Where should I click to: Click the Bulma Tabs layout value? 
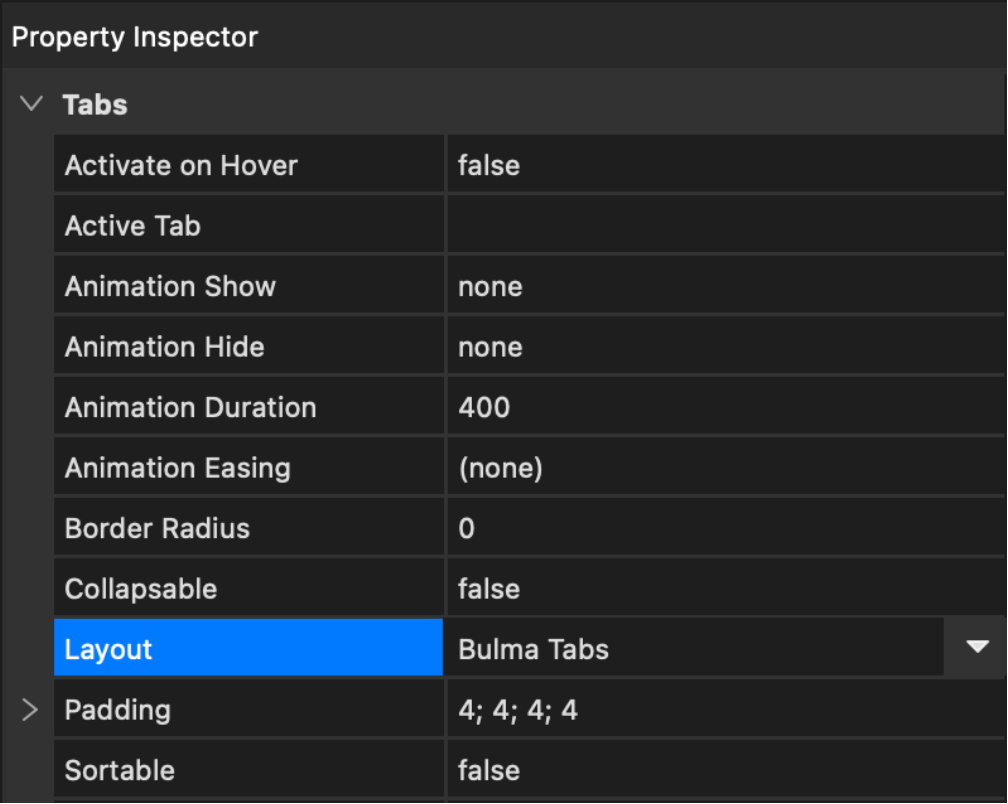click(534, 649)
